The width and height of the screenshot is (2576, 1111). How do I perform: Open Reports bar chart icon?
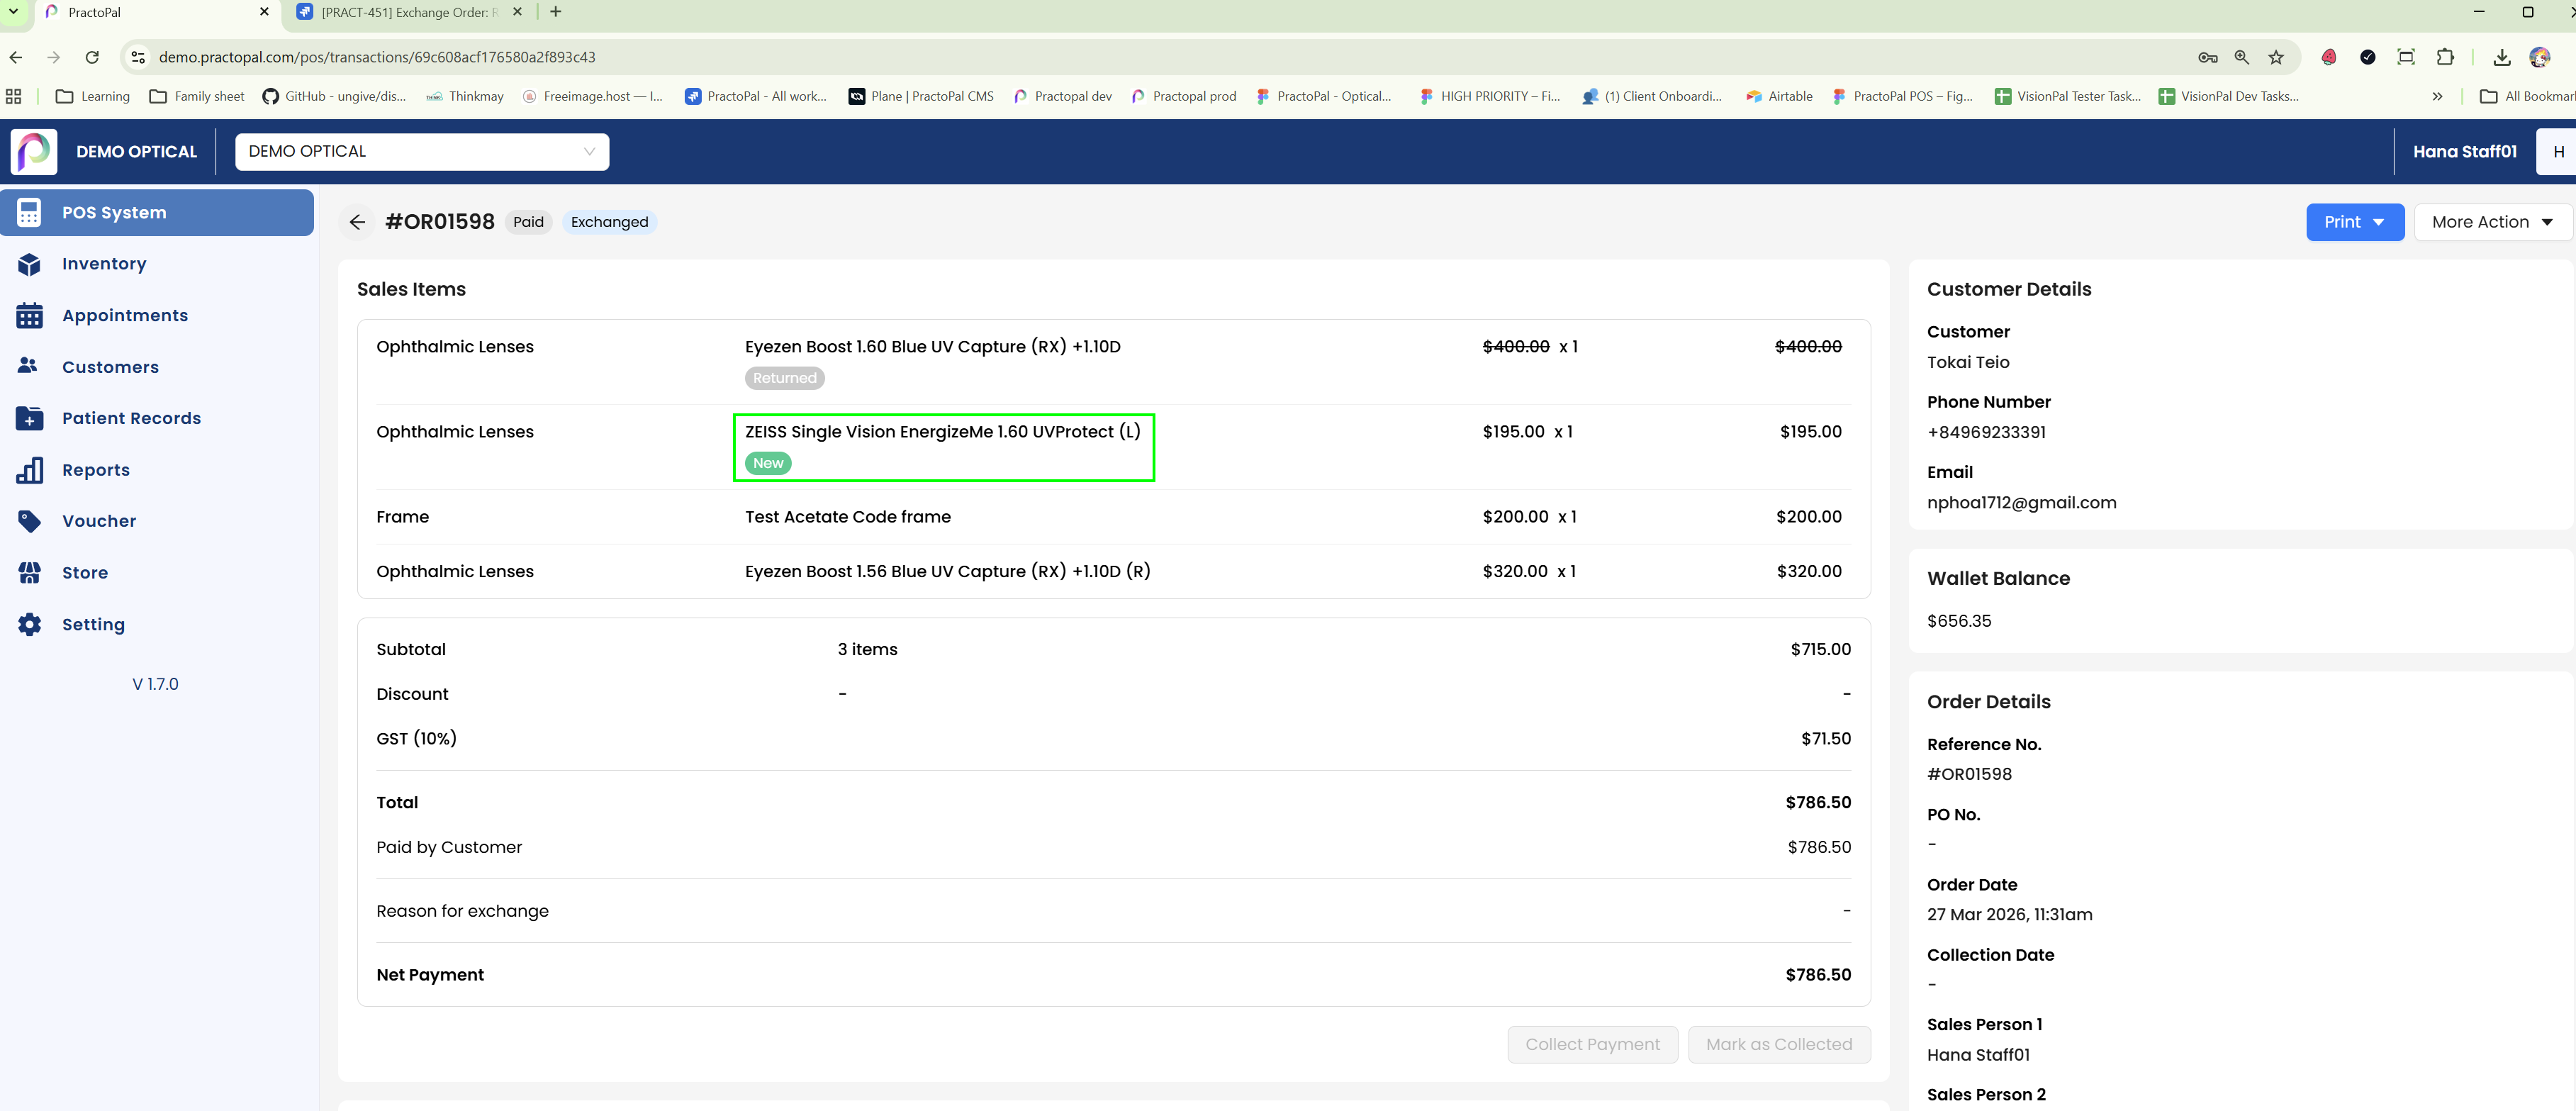pos(29,470)
